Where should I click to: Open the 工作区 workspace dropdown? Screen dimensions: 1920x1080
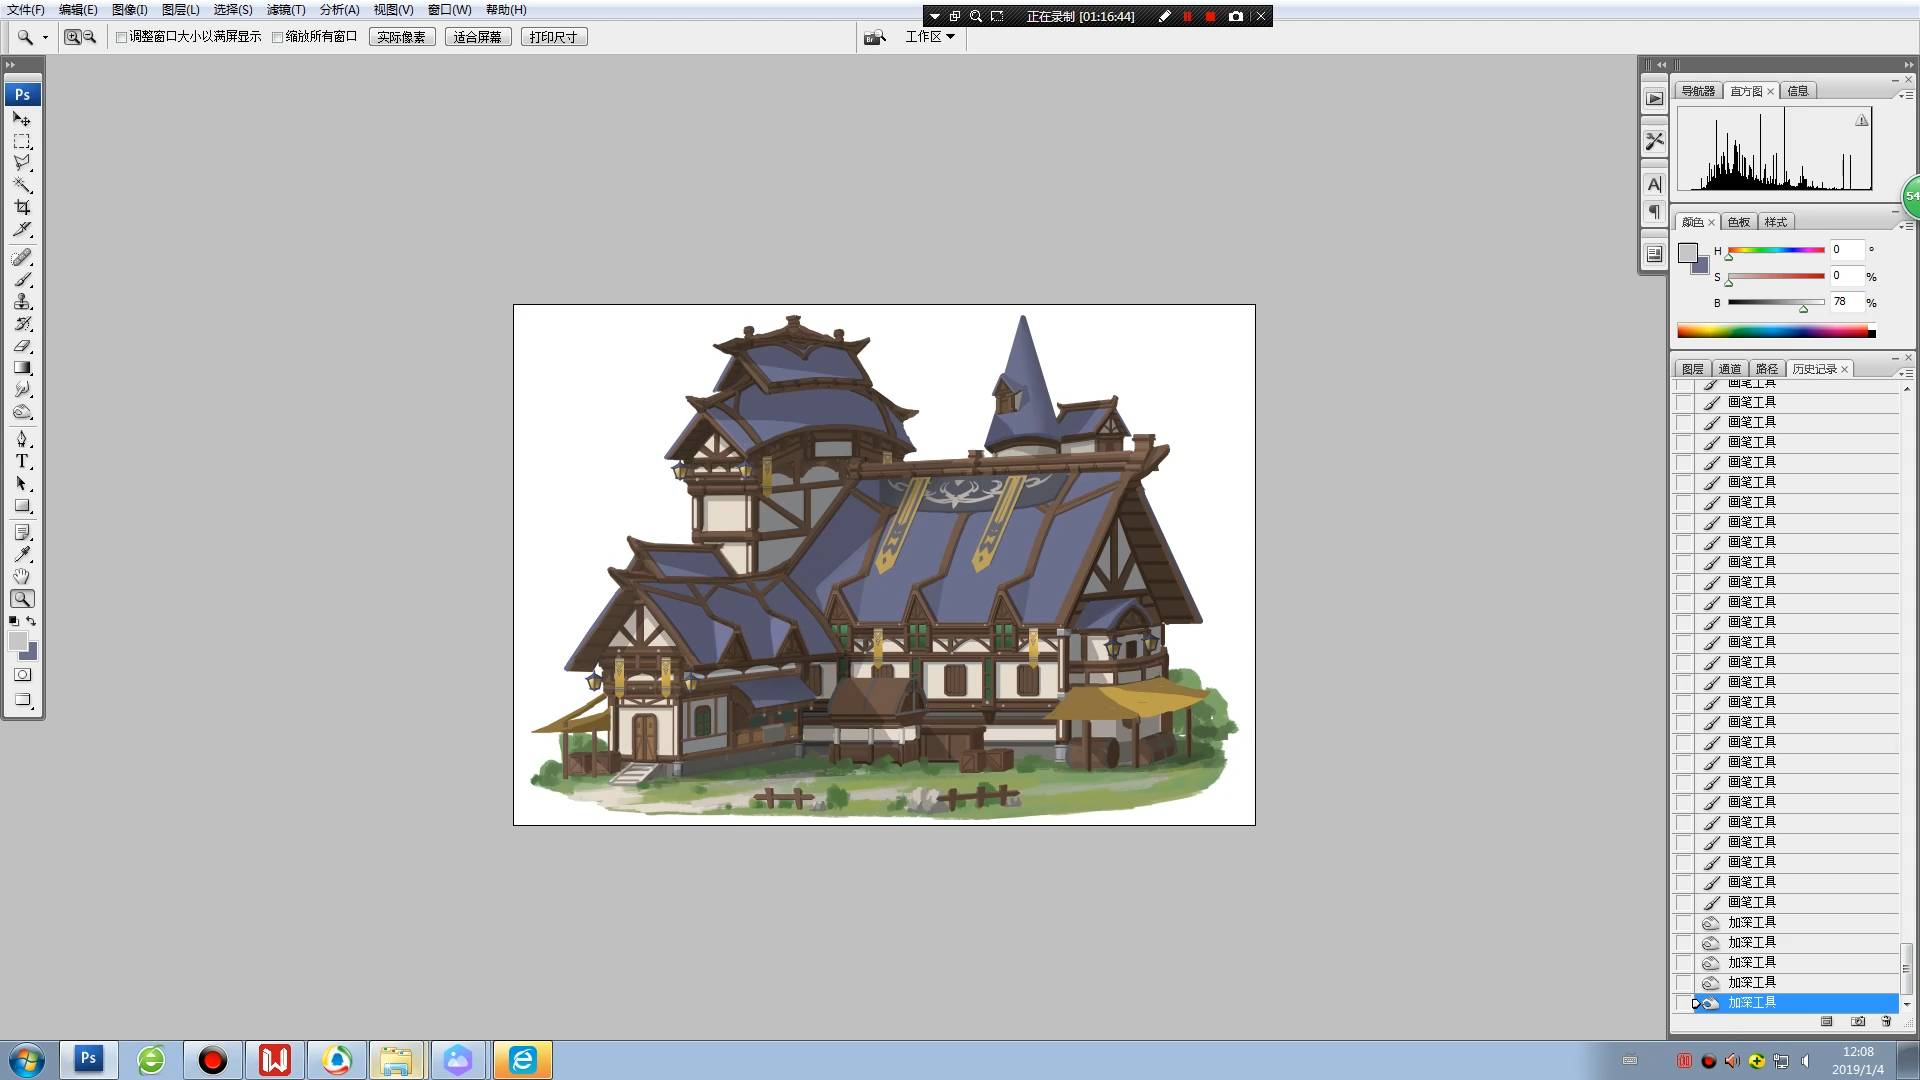point(930,37)
